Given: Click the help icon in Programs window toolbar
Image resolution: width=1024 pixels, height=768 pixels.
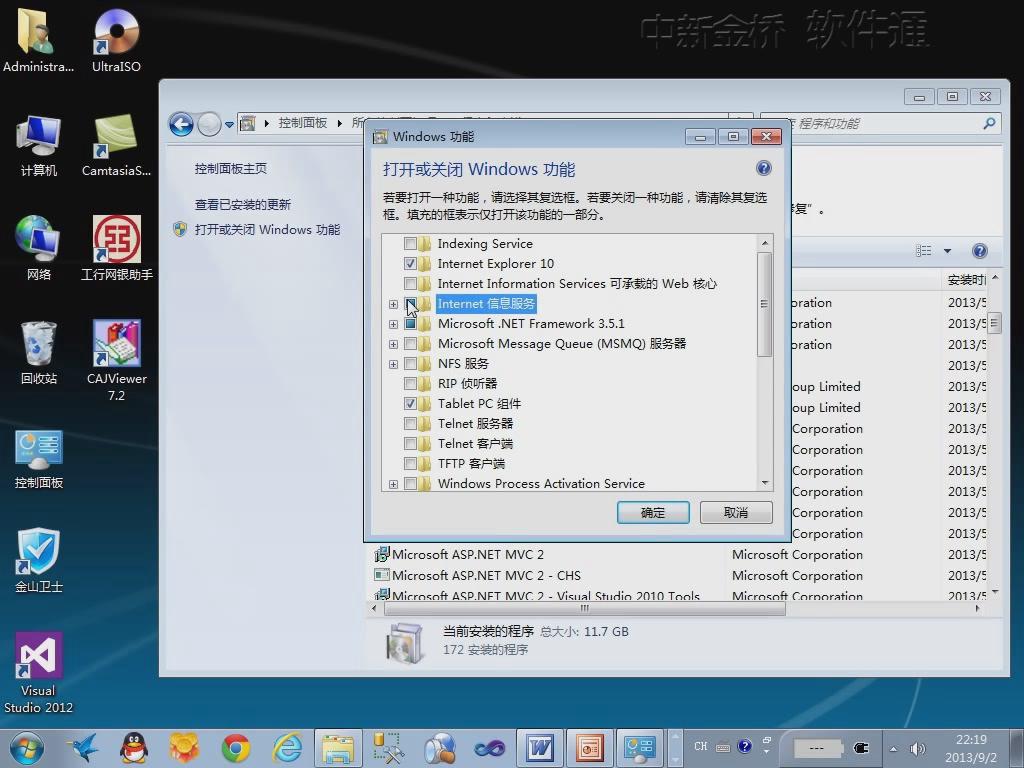Looking at the screenshot, I should [979, 251].
